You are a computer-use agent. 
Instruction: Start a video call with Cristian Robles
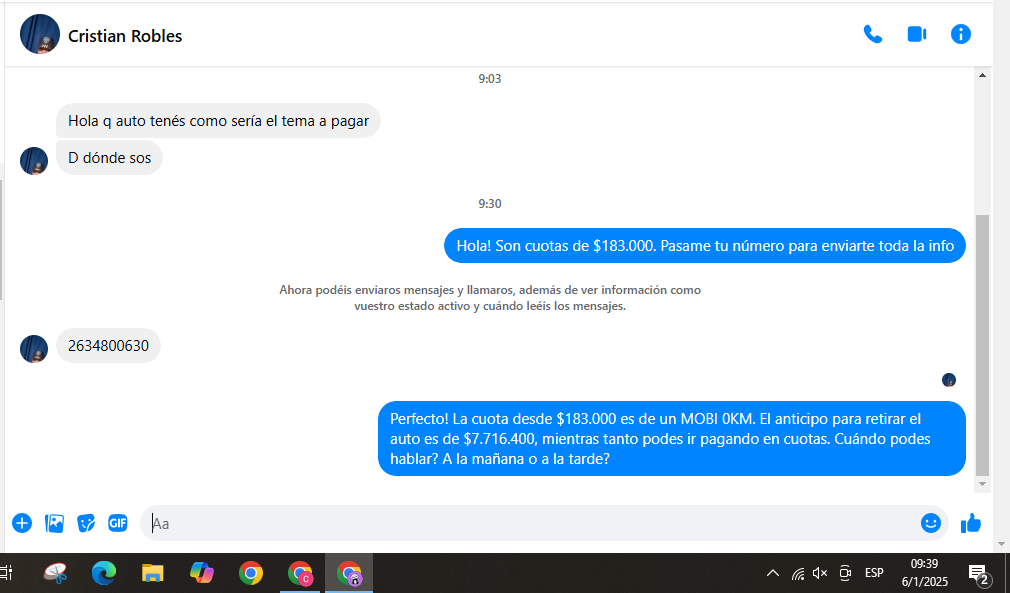coord(916,35)
